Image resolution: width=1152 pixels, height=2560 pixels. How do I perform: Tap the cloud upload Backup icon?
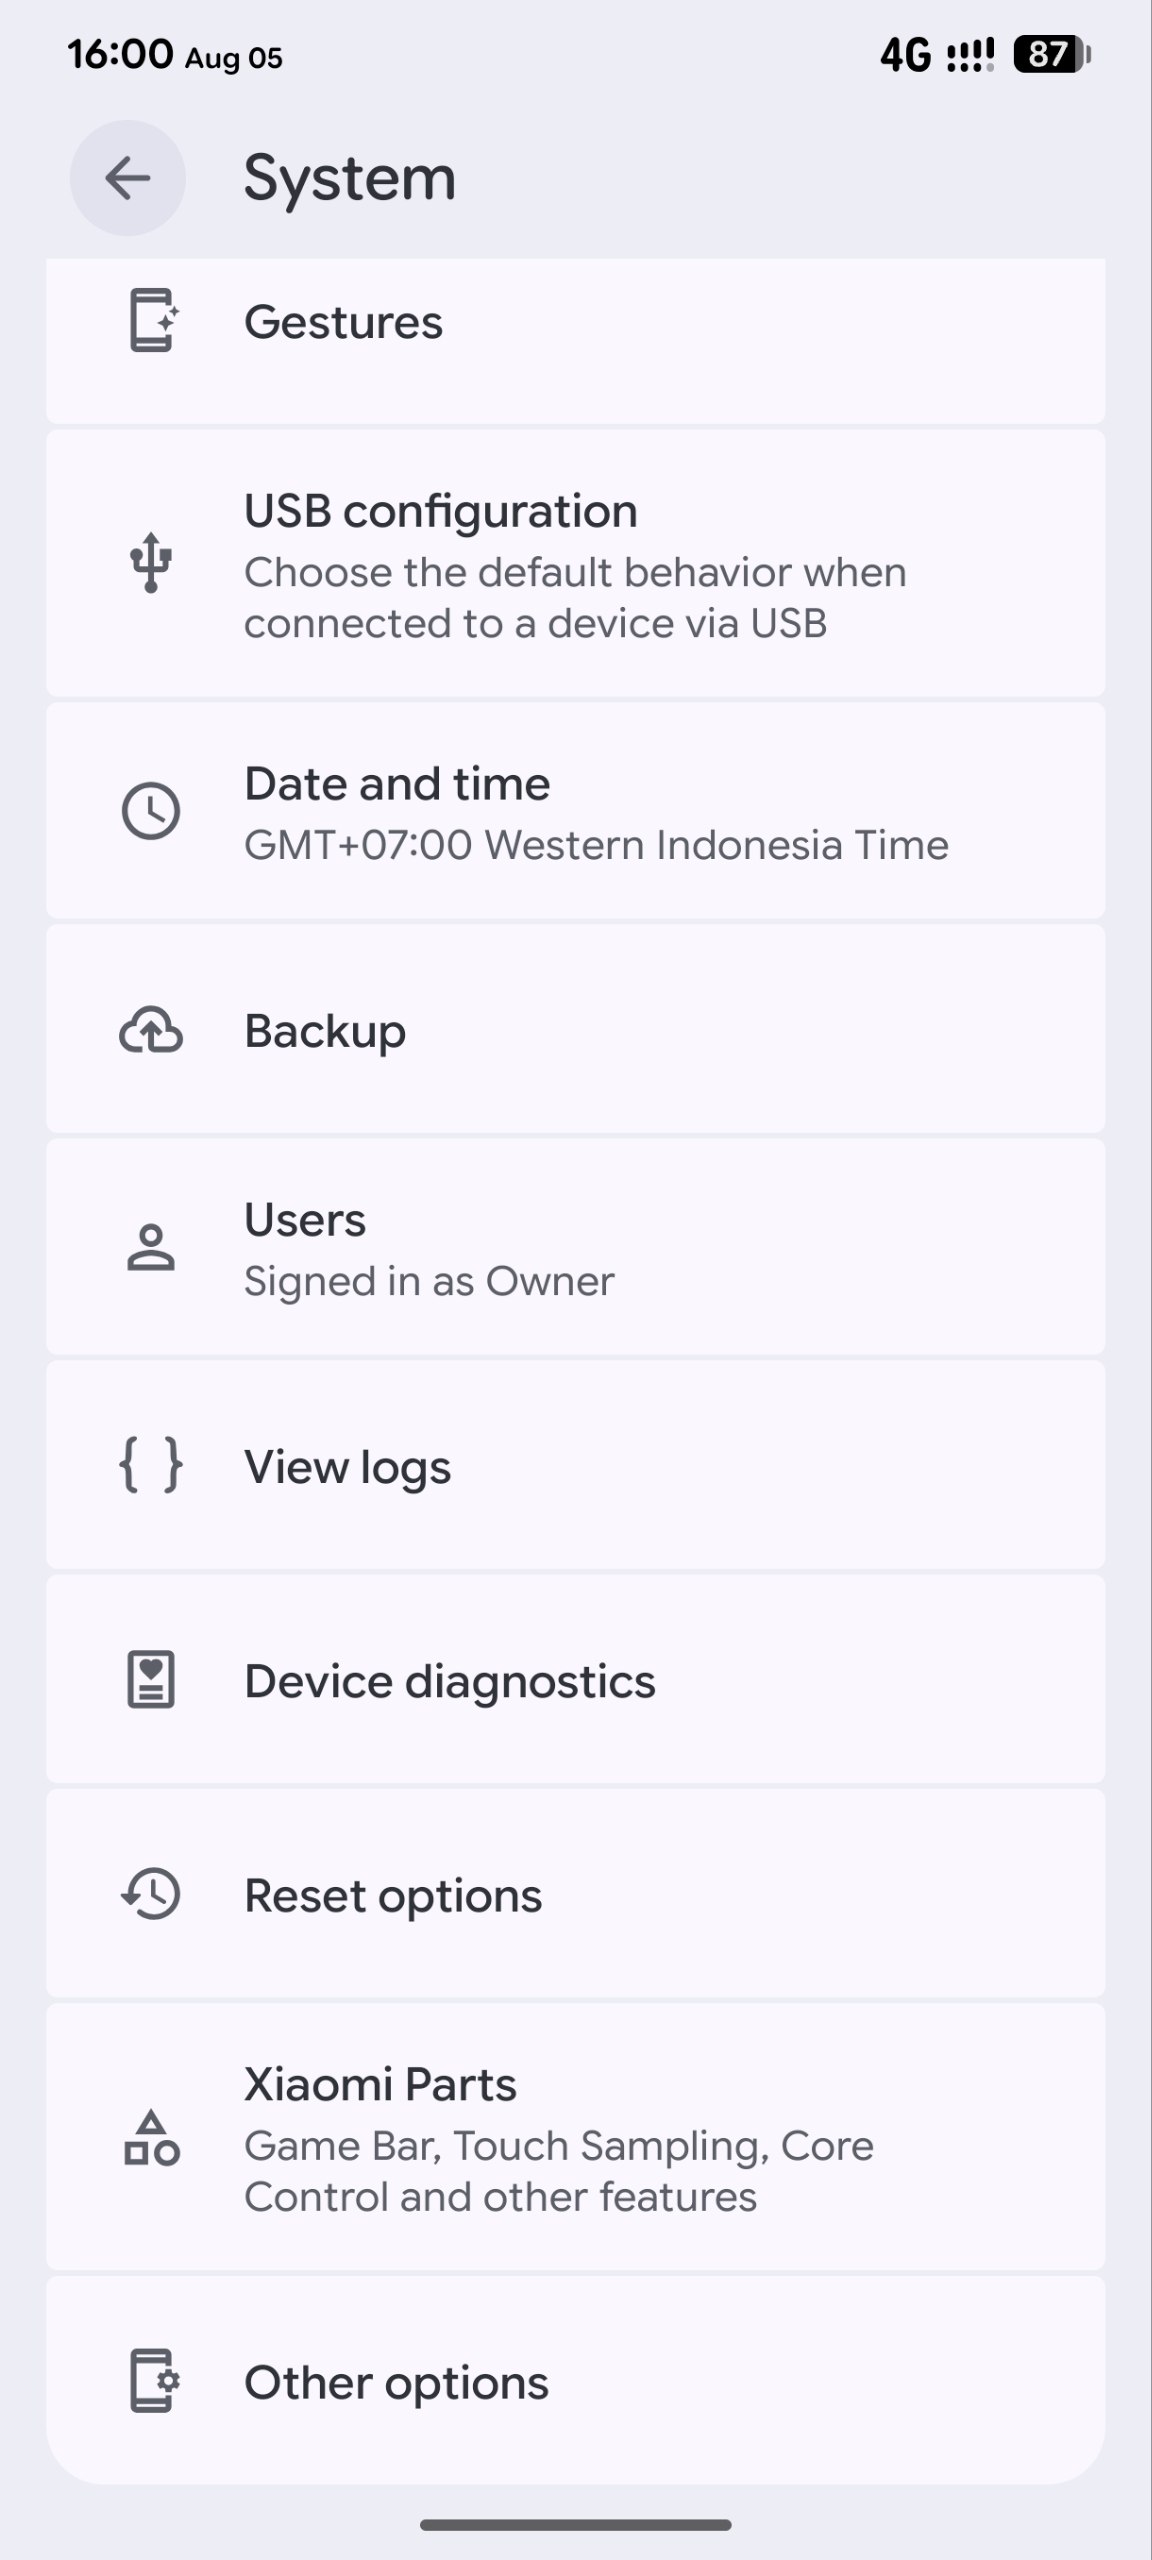[151, 1030]
